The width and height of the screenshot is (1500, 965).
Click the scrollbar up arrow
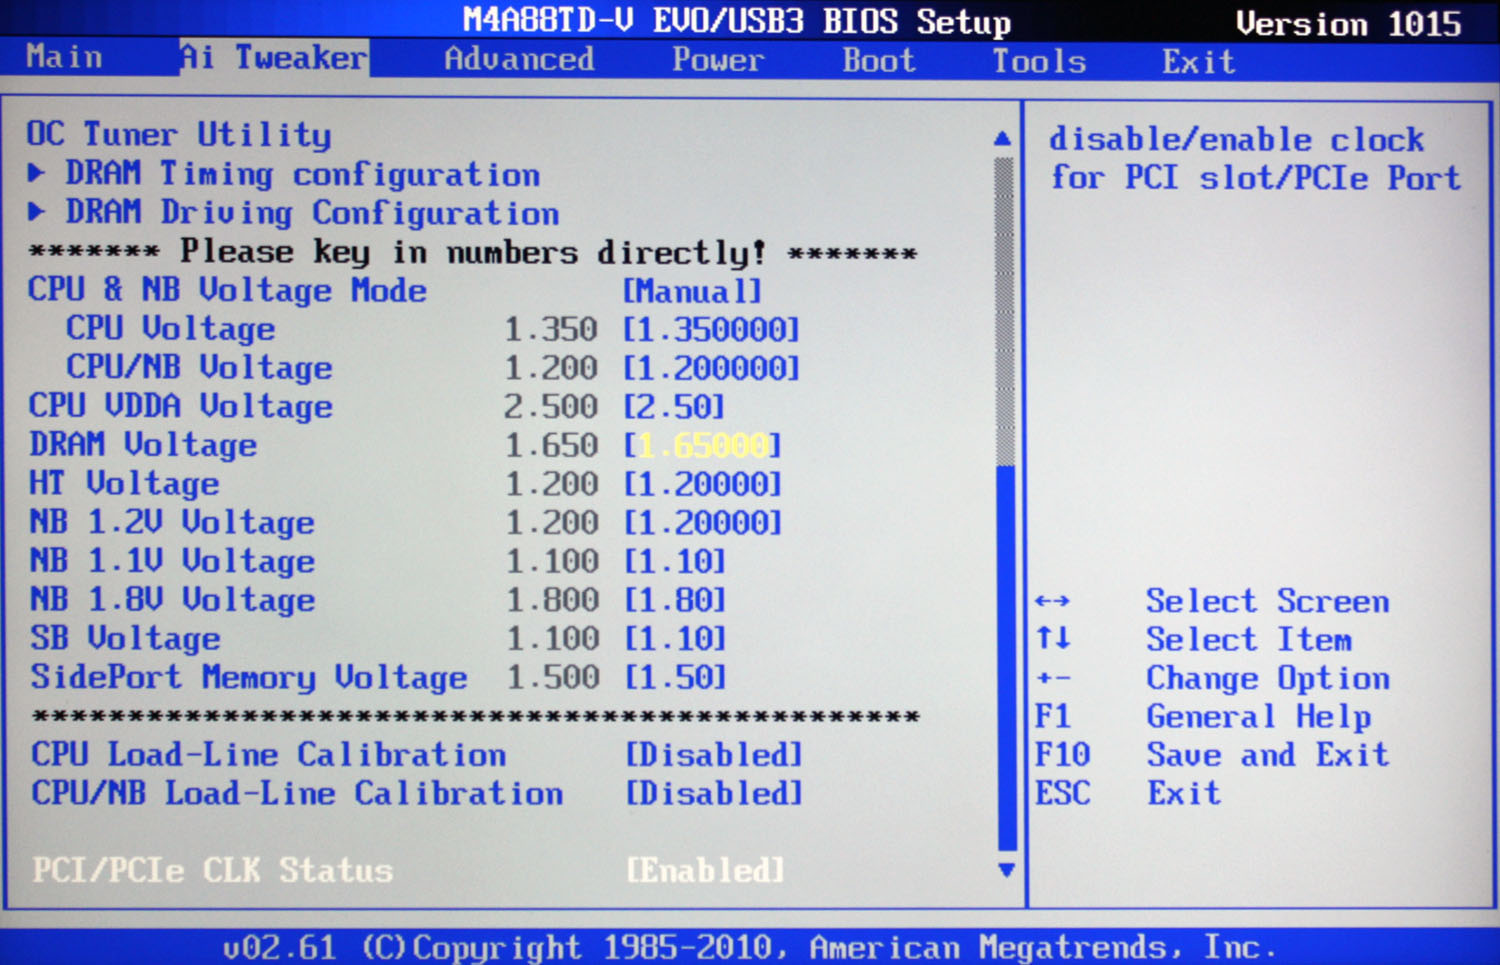click(1003, 139)
